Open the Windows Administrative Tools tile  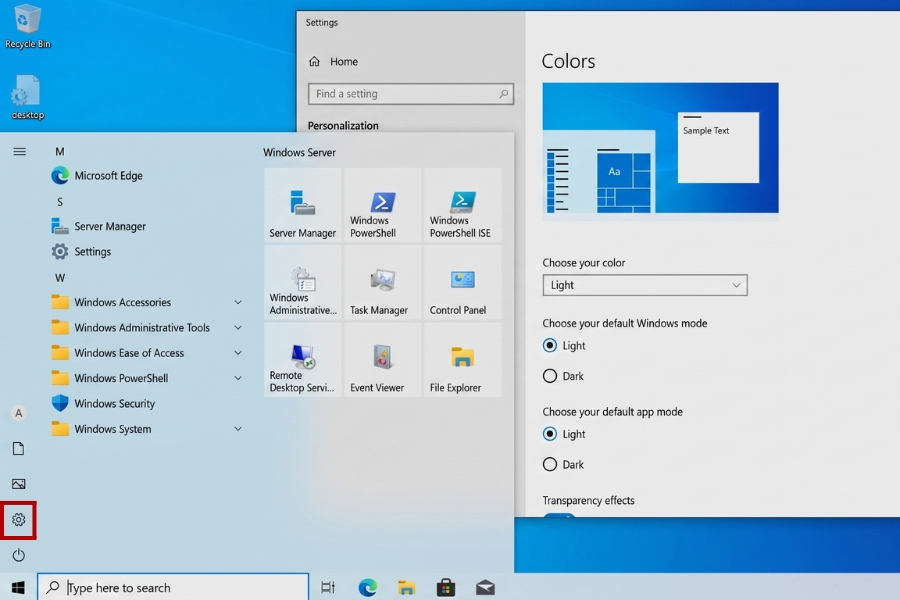tap(302, 282)
